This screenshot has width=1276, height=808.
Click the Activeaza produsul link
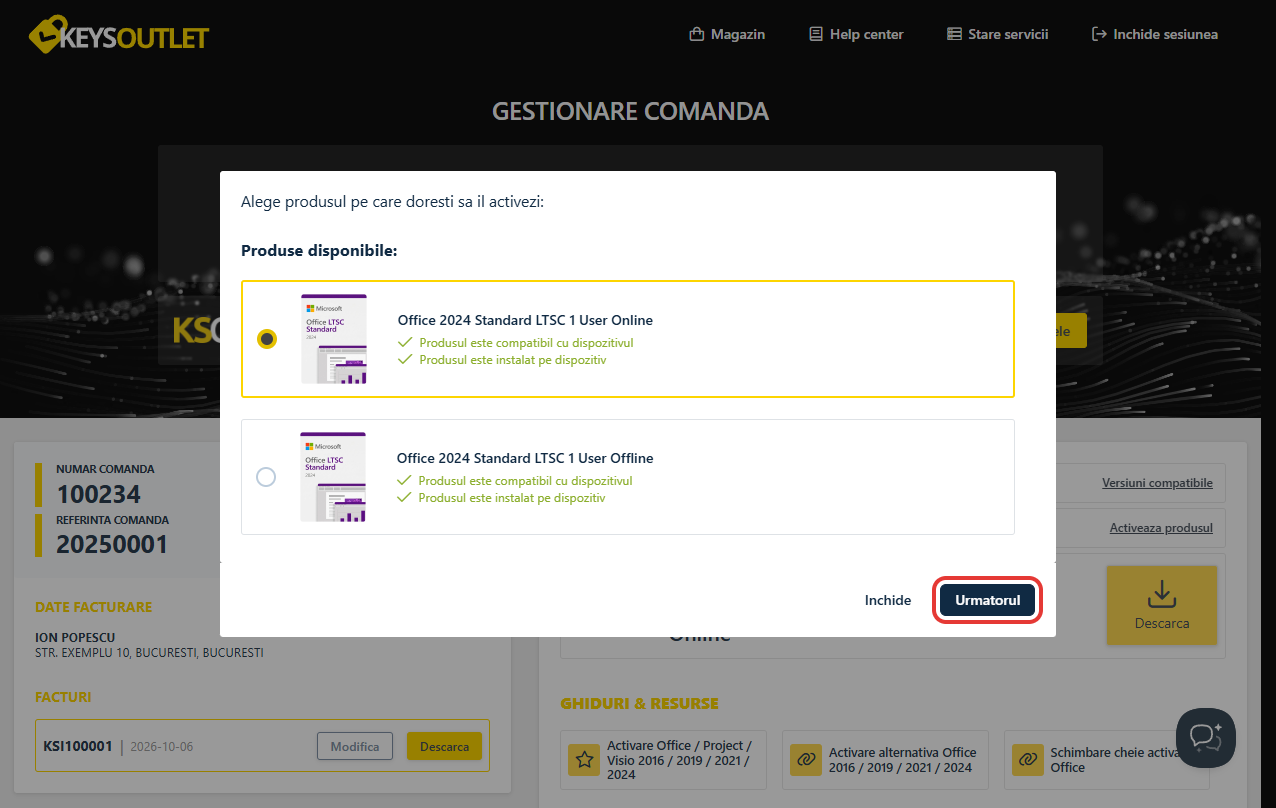pyautogui.click(x=1161, y=528)
